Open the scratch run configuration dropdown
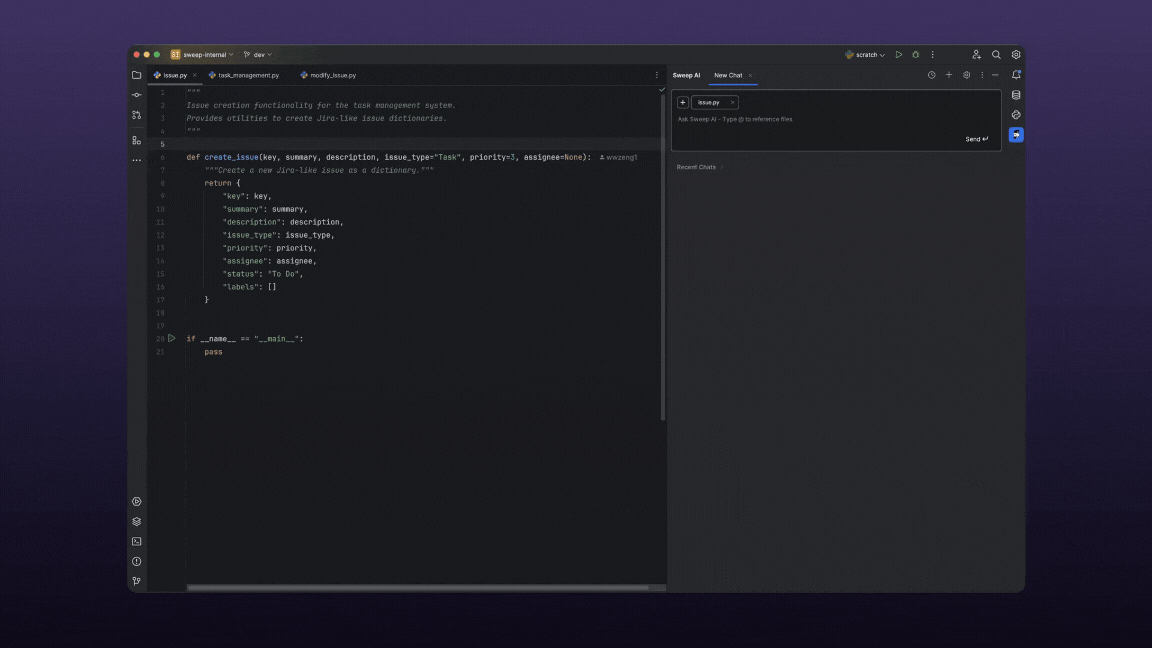This screenshot has width=1152, height=648. [x=865, y=54]
